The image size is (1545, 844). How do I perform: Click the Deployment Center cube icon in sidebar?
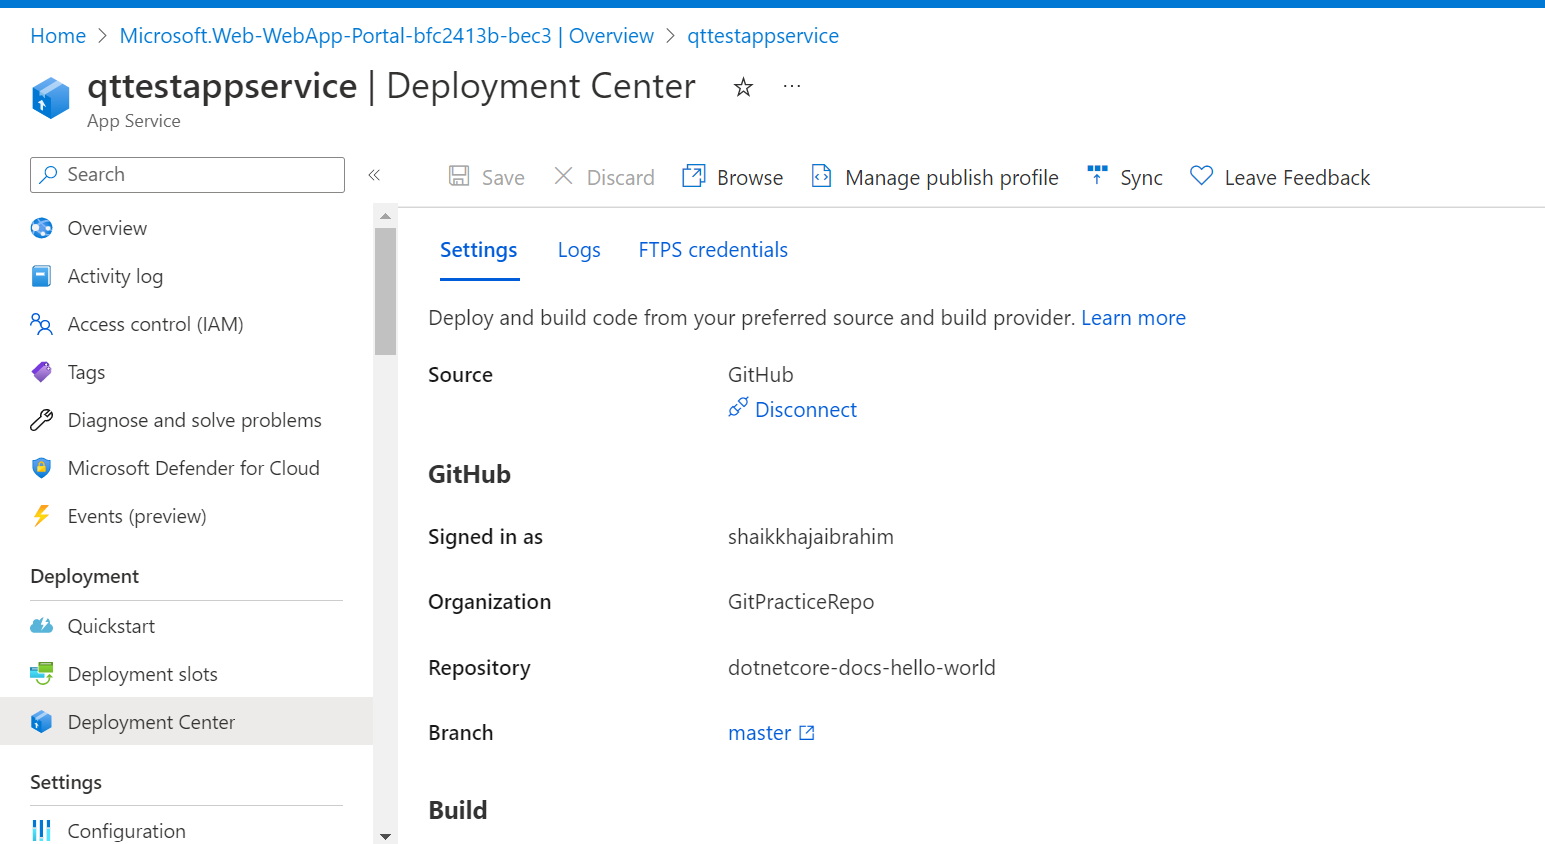[x=41, y=722]
